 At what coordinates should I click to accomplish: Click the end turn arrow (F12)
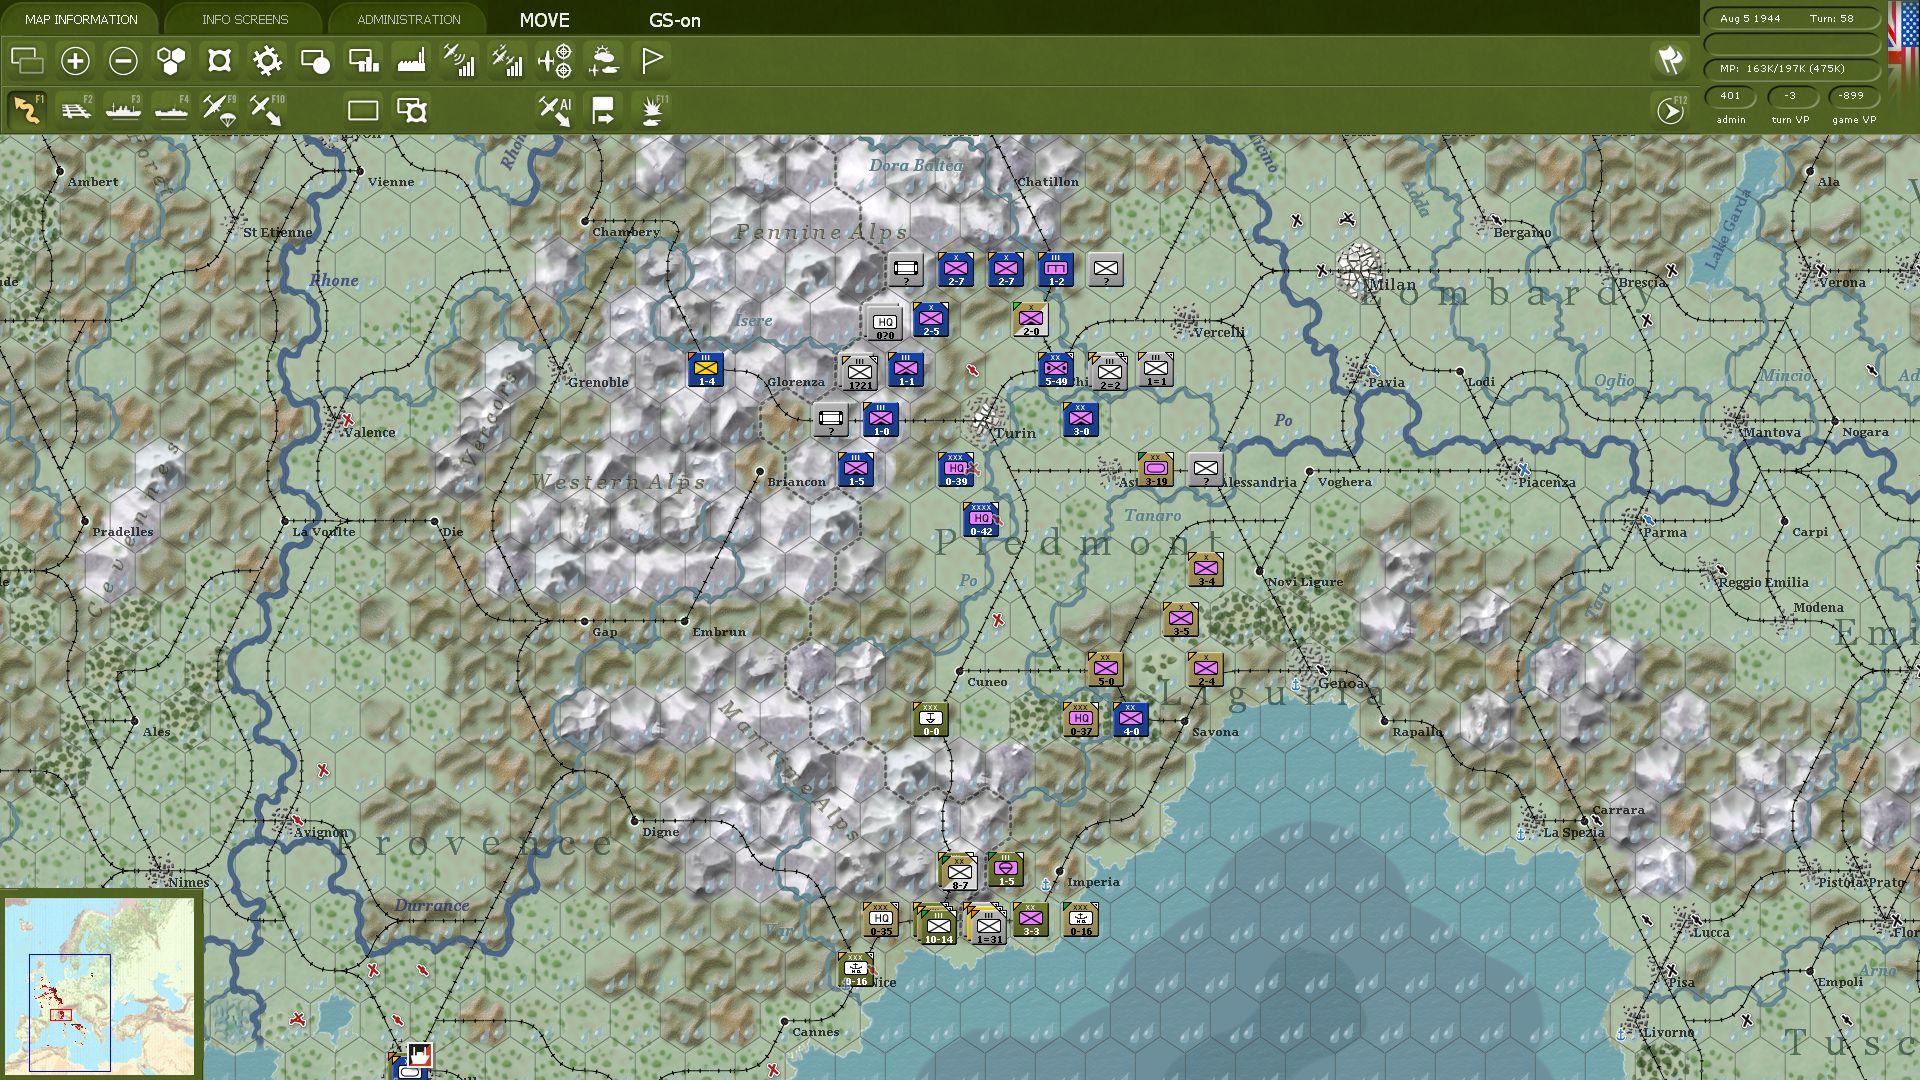[x=1667, y=108]
